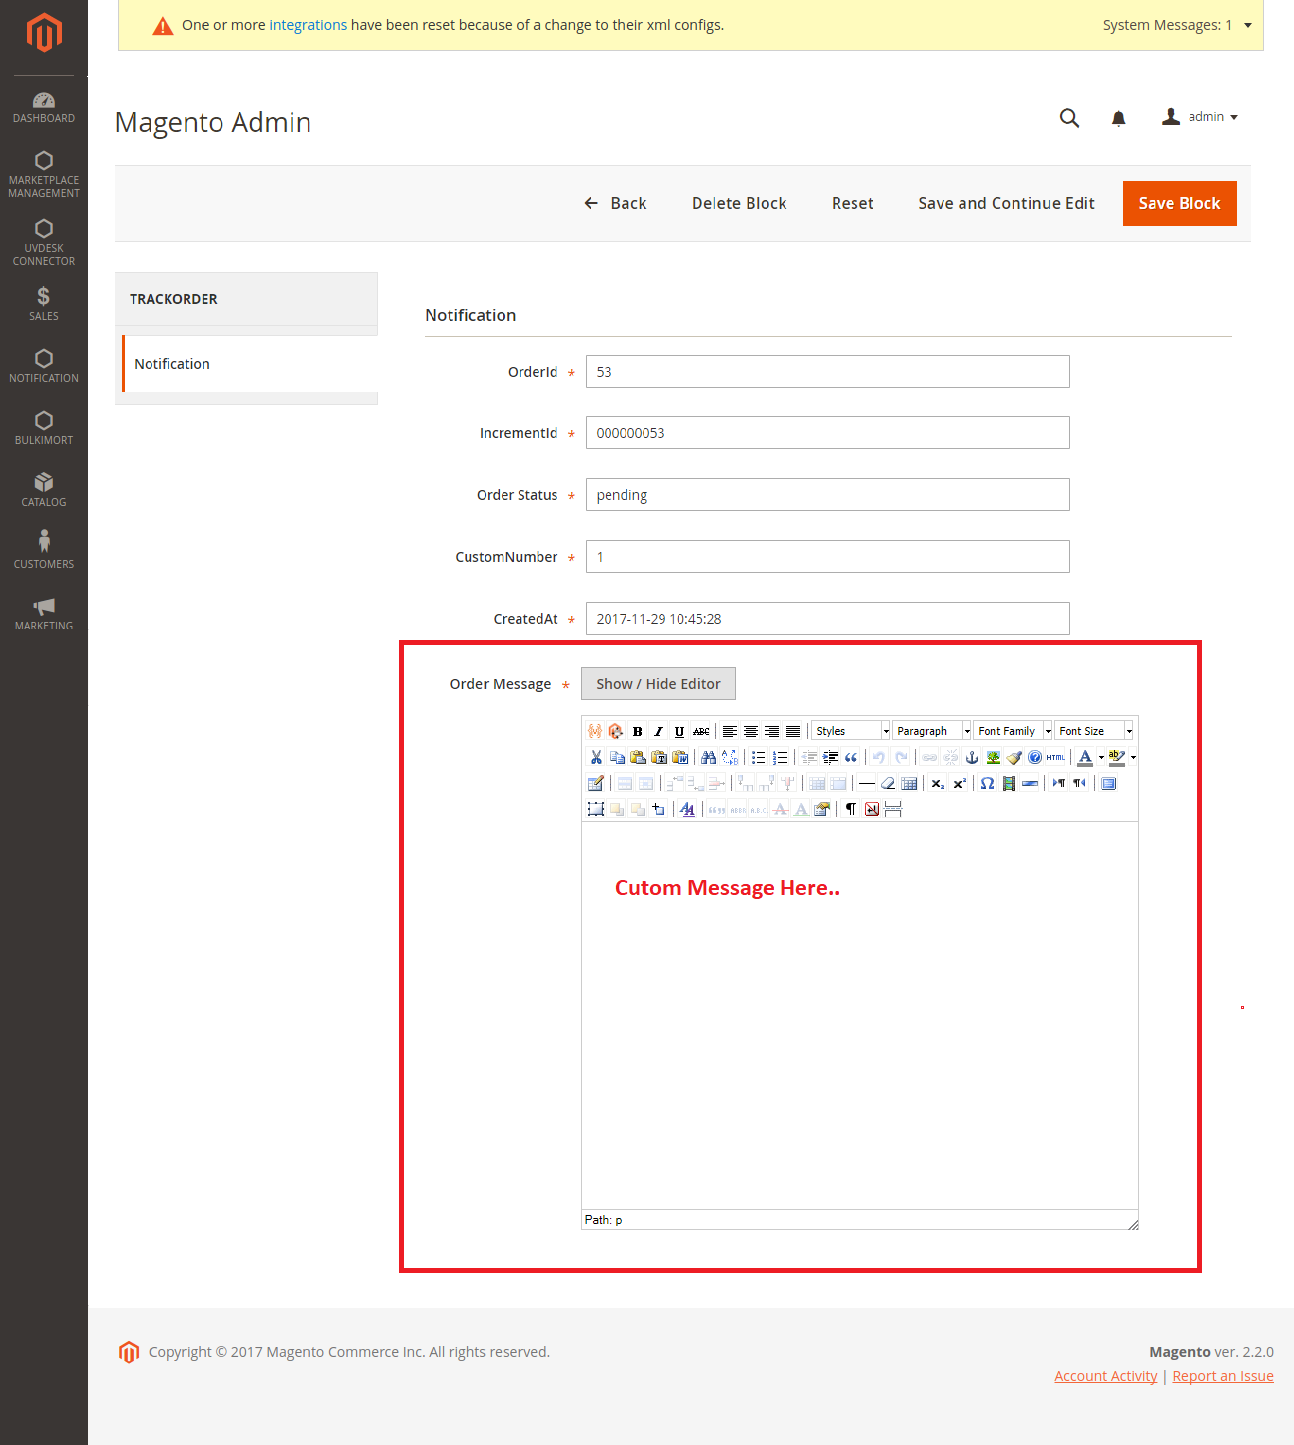The image size is (1294, 1445).
Task: Expand text color picker arrow
Action: point(1101,758)
